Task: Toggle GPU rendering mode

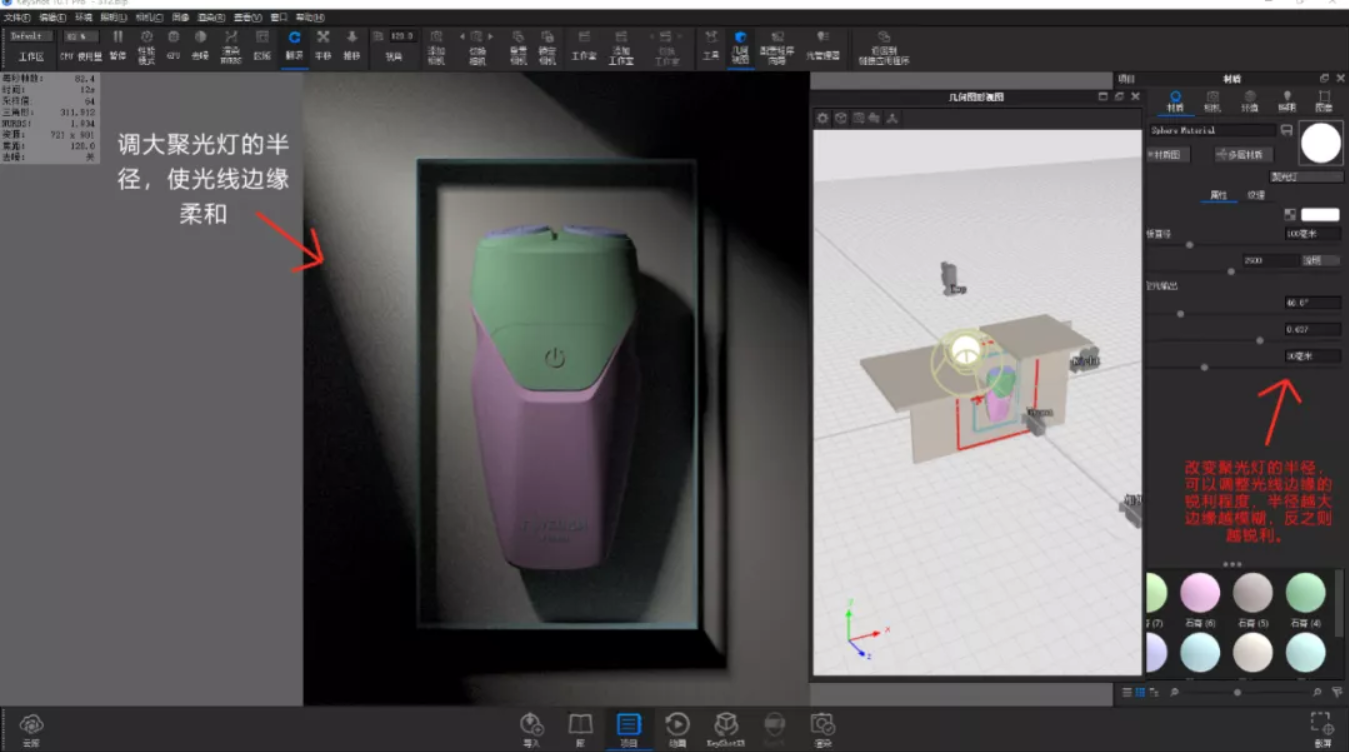Action: pyautogui.click(x=173, y=45)
